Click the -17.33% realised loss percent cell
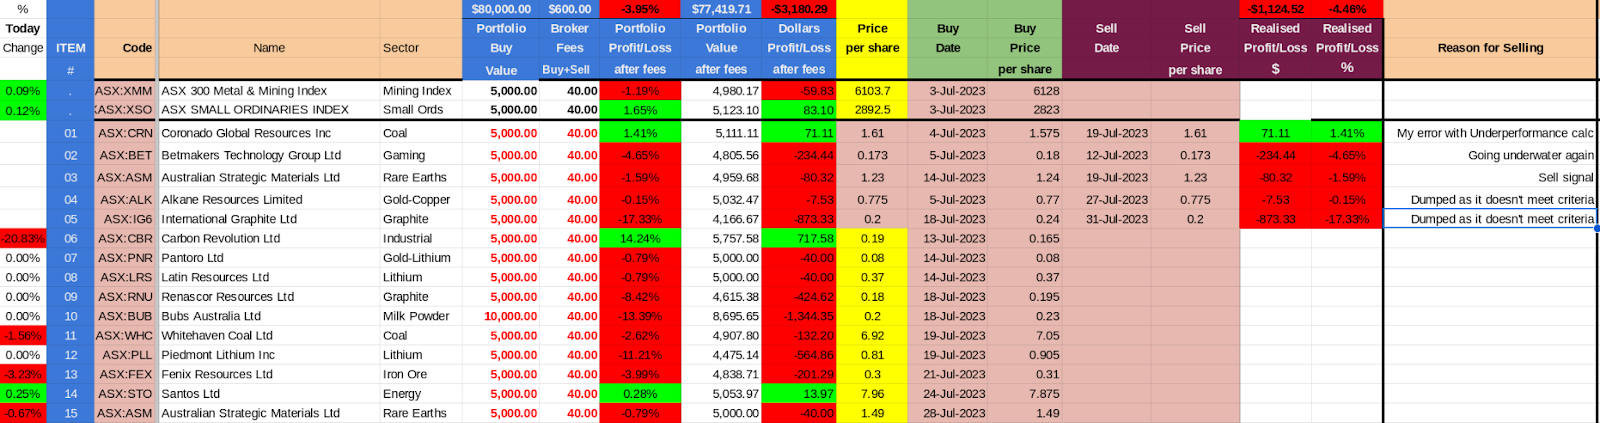1600x423 pixels. point(1347,219)
